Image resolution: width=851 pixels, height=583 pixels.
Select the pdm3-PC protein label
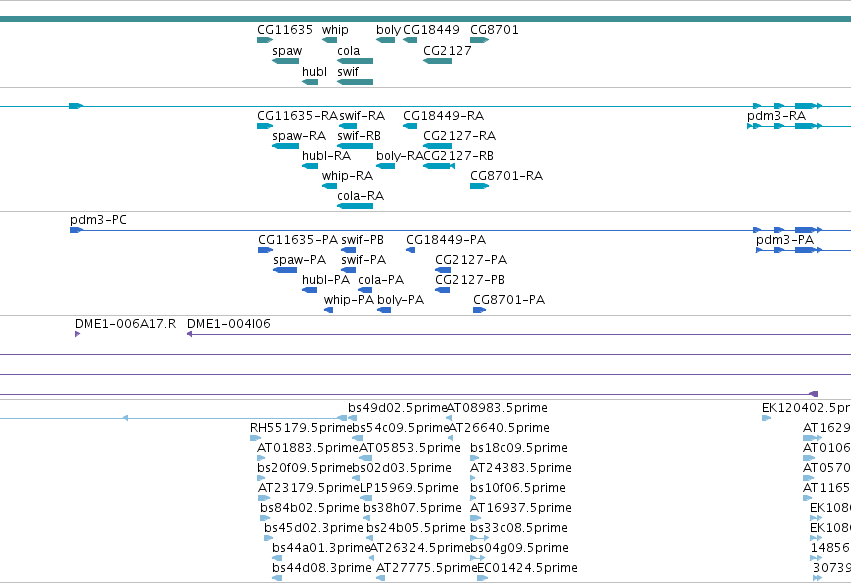pyautogui.click(x=98, y=220)
